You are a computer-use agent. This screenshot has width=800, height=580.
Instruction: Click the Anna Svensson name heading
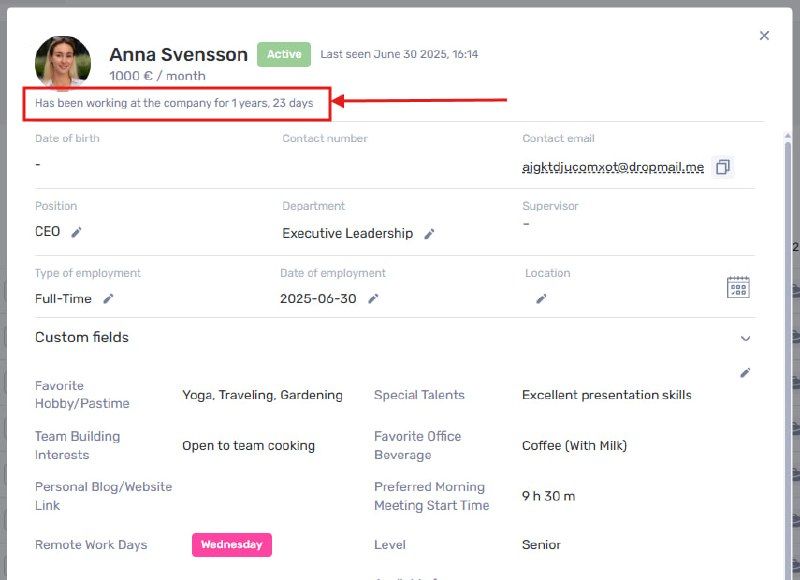pos(178,55)
